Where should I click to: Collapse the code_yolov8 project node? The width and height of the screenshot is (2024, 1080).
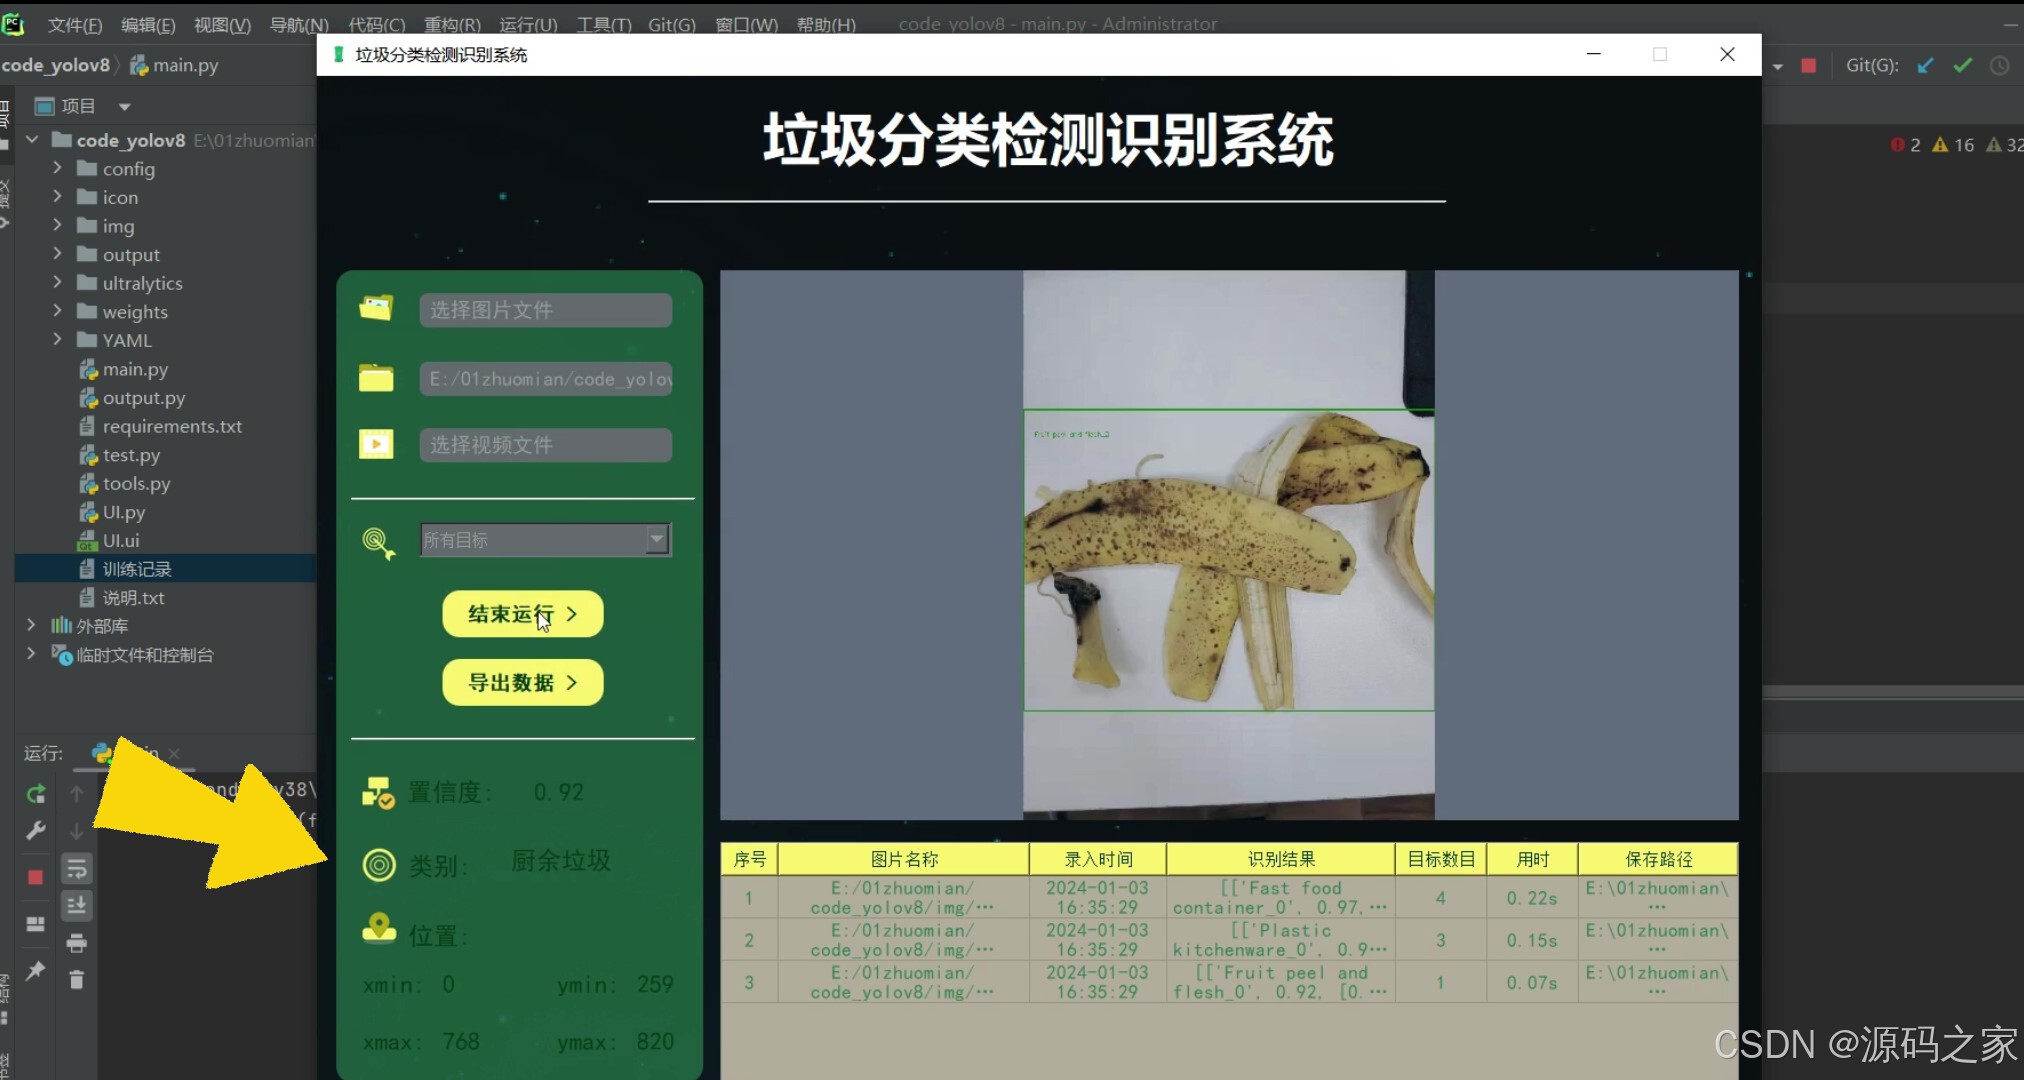click(31, 140)
